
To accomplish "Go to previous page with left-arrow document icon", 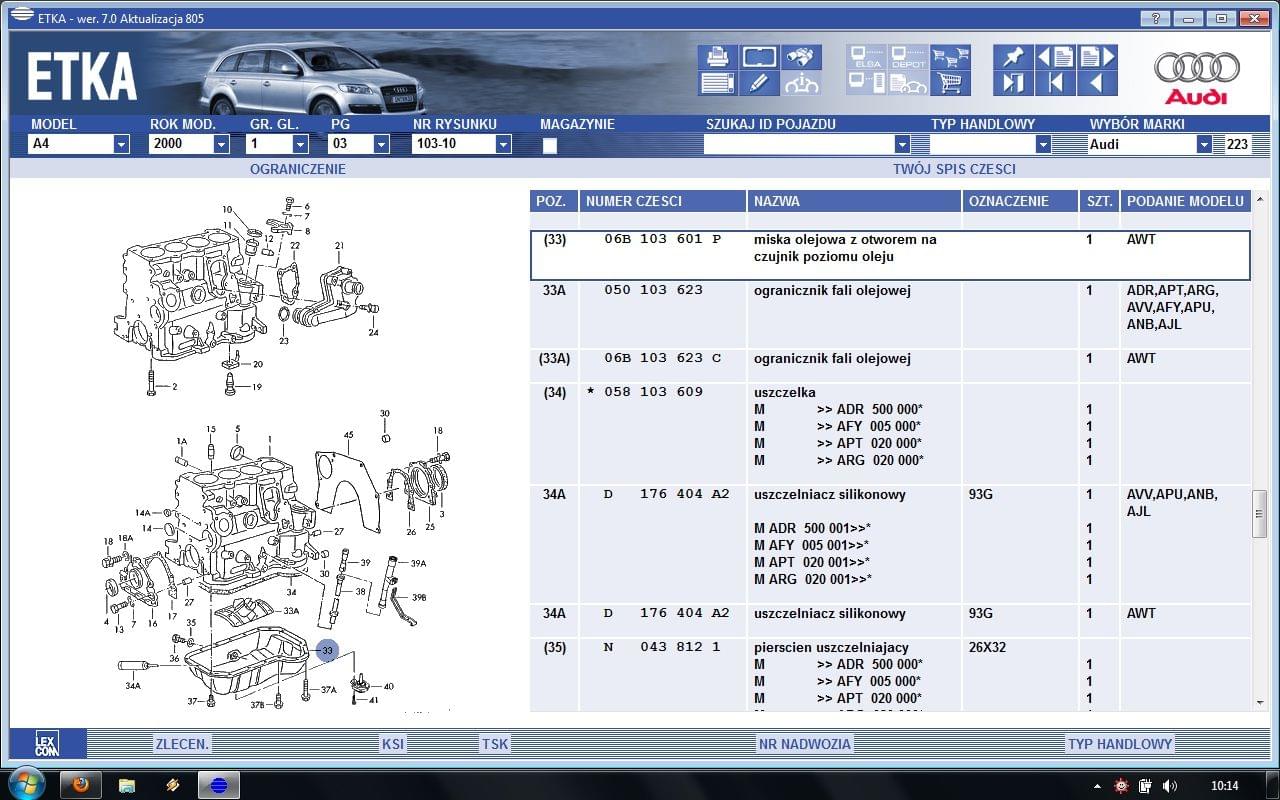I will pos(1055,57).
